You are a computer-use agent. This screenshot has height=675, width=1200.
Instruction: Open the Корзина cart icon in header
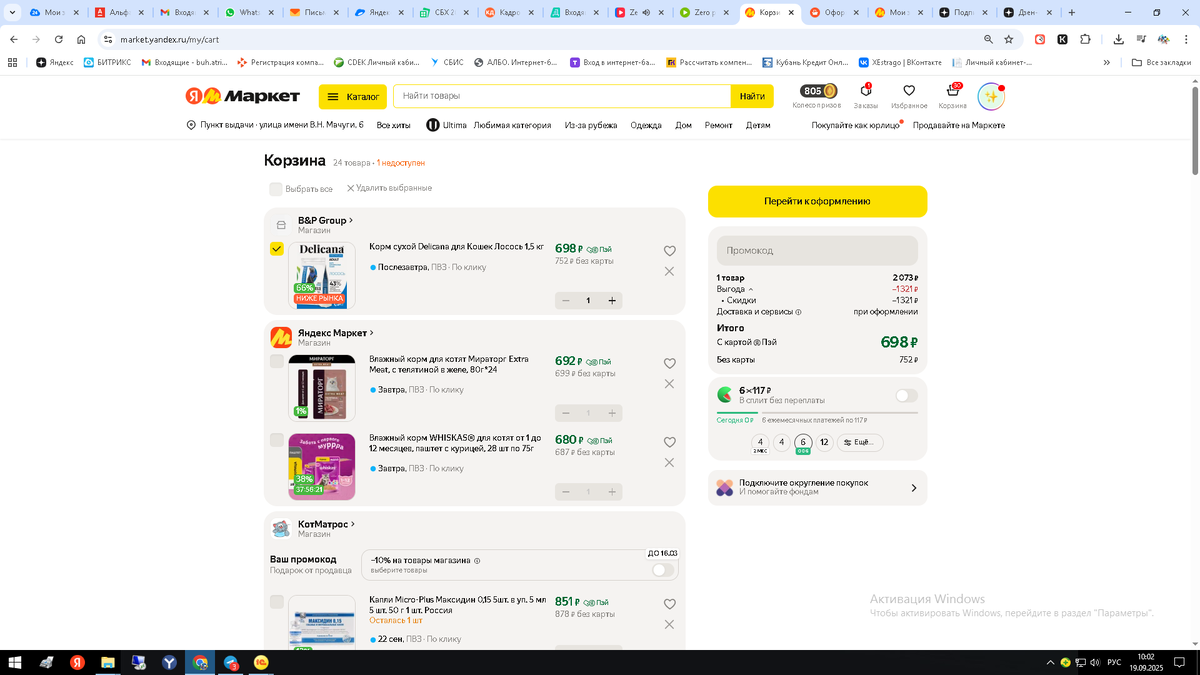tap(952, 95)
